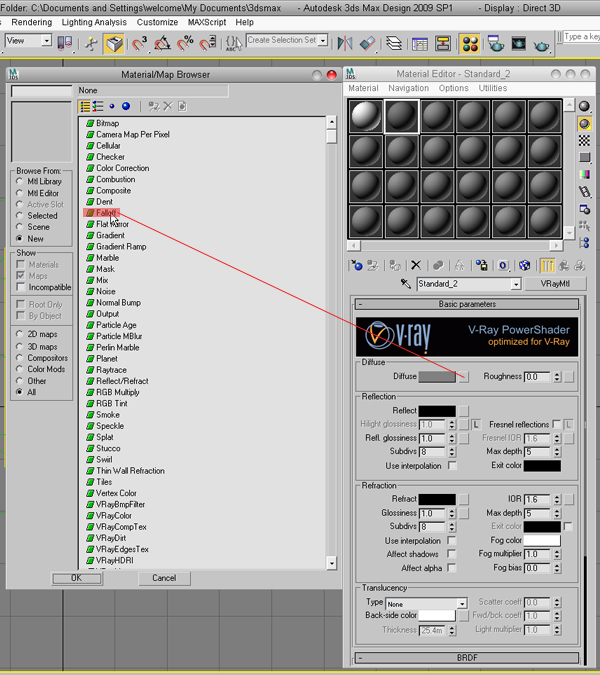Open the Translucency Type dropdown
Screen dimensions: 600x675
[x=462, y=604]
